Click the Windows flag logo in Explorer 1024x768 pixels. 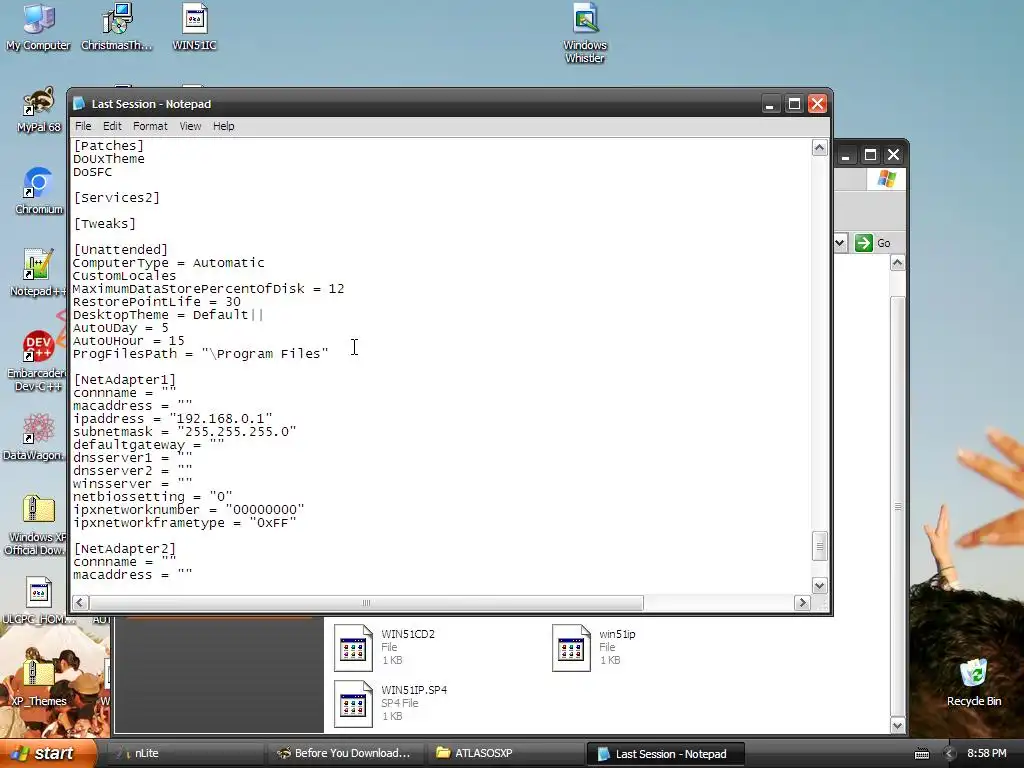pos(886,178)
